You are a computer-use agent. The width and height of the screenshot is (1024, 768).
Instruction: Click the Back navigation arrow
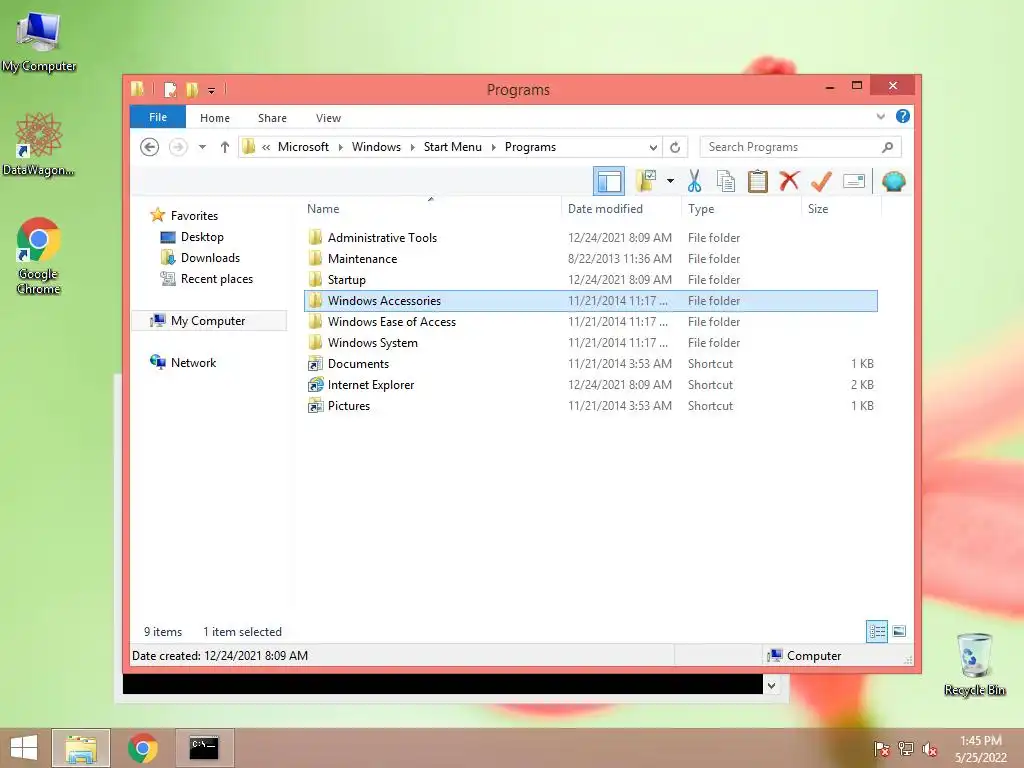[x=150, y=147]
